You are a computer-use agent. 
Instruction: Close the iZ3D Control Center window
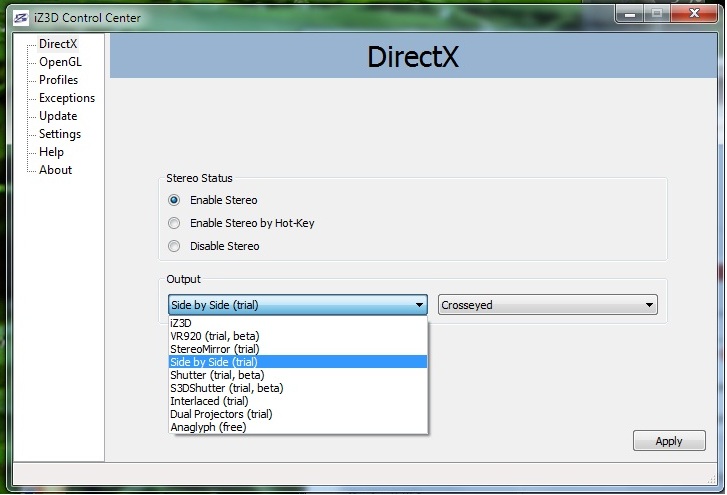click(694, 13)
